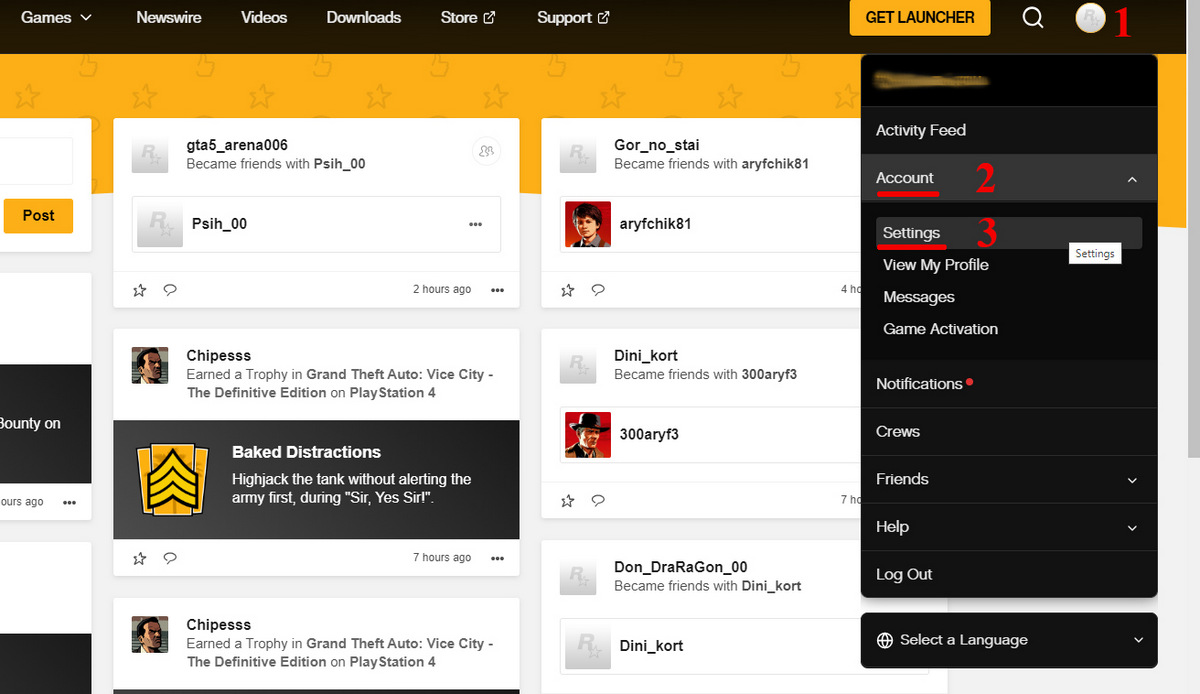Select Game Activation menu entry
The height and width of the screenshot is (694, 1200).
coord(940,329)
